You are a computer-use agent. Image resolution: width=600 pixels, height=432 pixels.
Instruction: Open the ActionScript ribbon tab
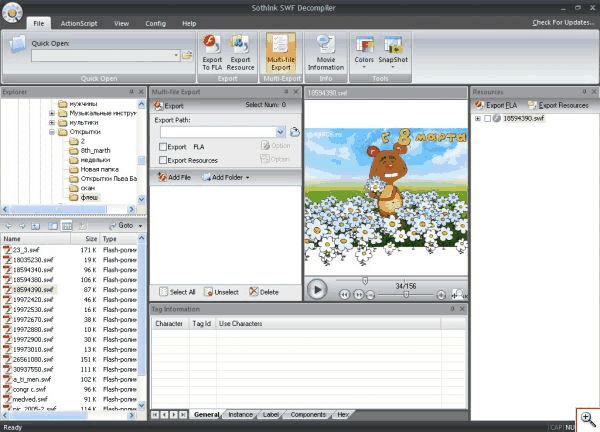(x=79, y=23)
